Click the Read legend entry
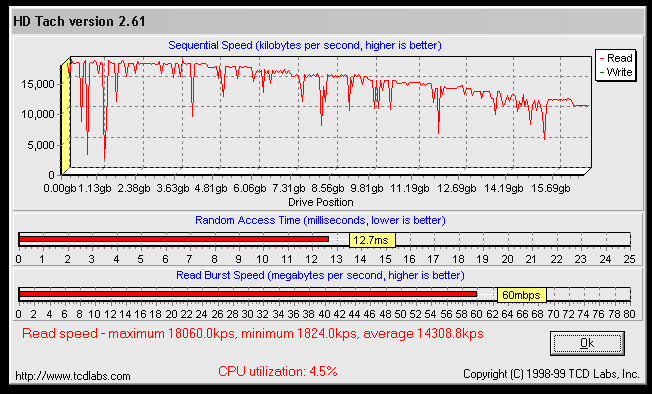 [x=616, y=58]
